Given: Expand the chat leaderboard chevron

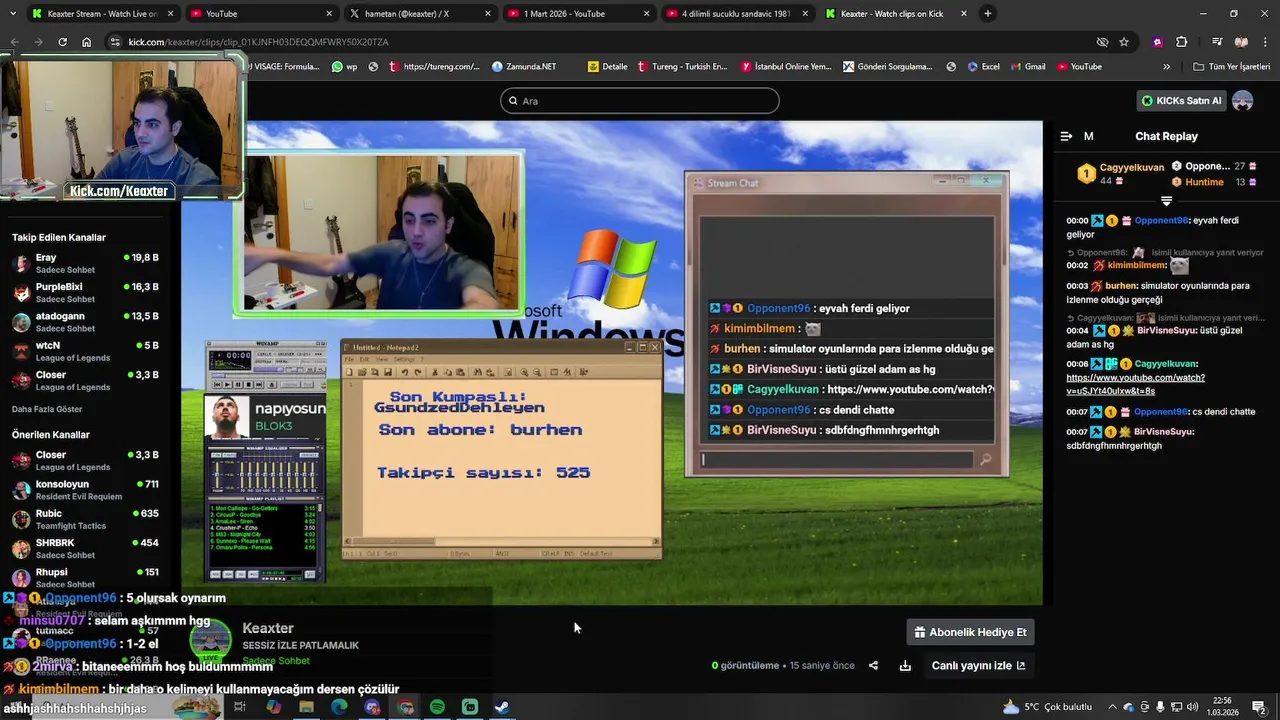Looking at the screenshot, I should [x=1166, y=201].
